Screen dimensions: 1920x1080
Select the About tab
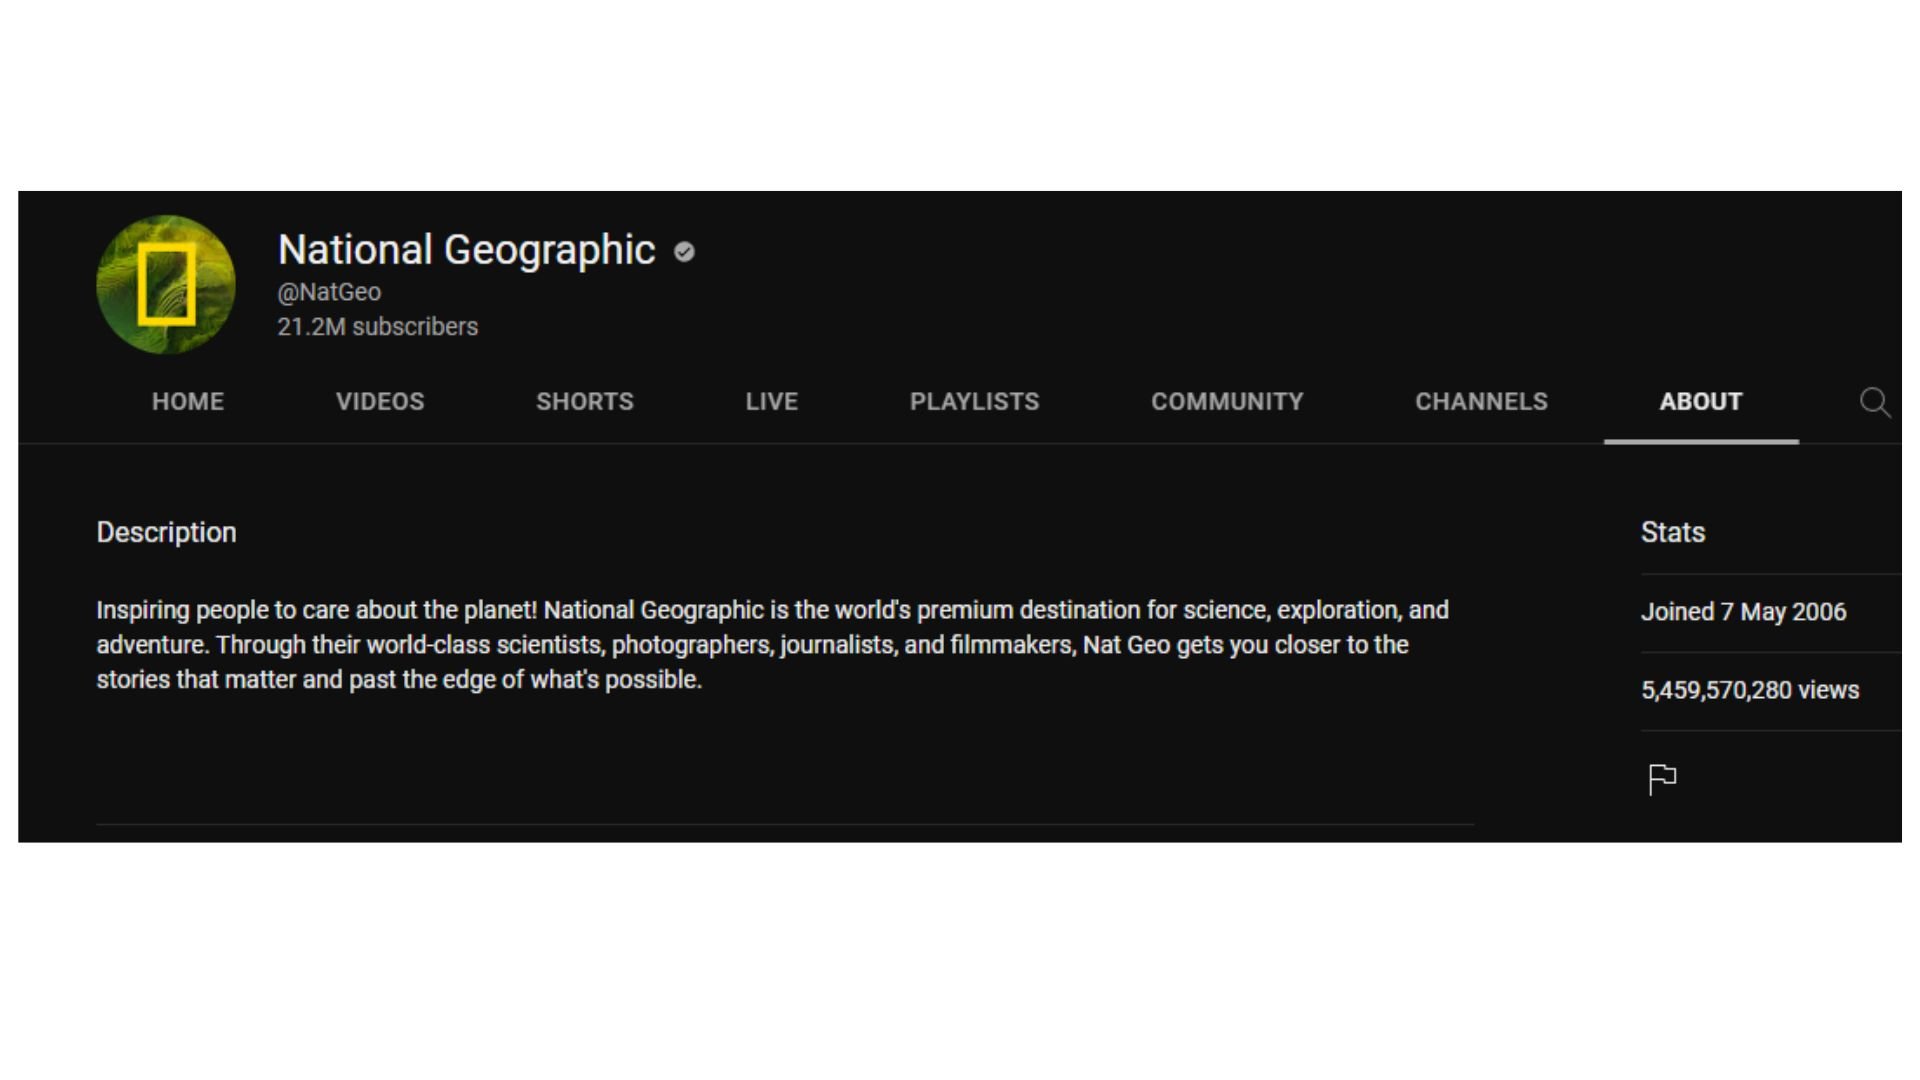pos(1700,402)
